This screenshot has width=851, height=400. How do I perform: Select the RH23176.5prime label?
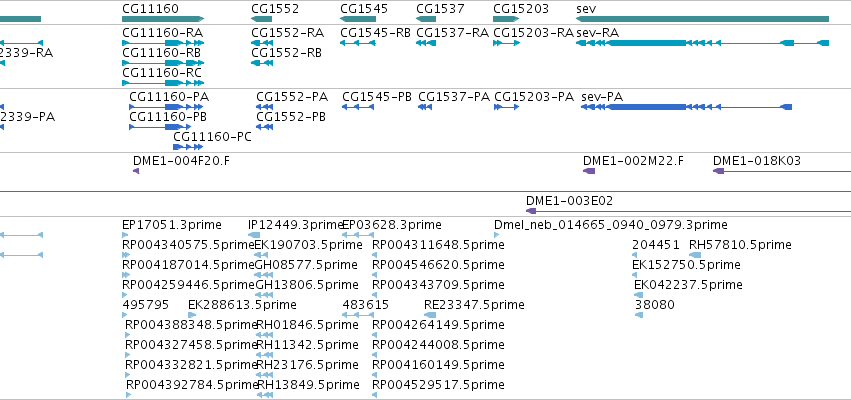point(307,365)
